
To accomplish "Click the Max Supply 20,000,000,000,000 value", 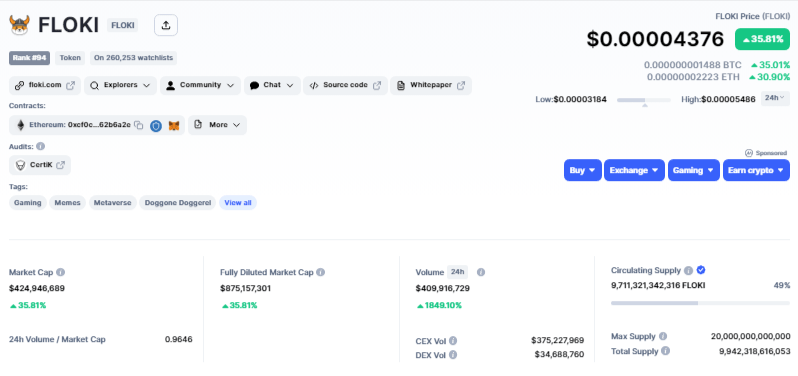I will [x=751, y=336].
